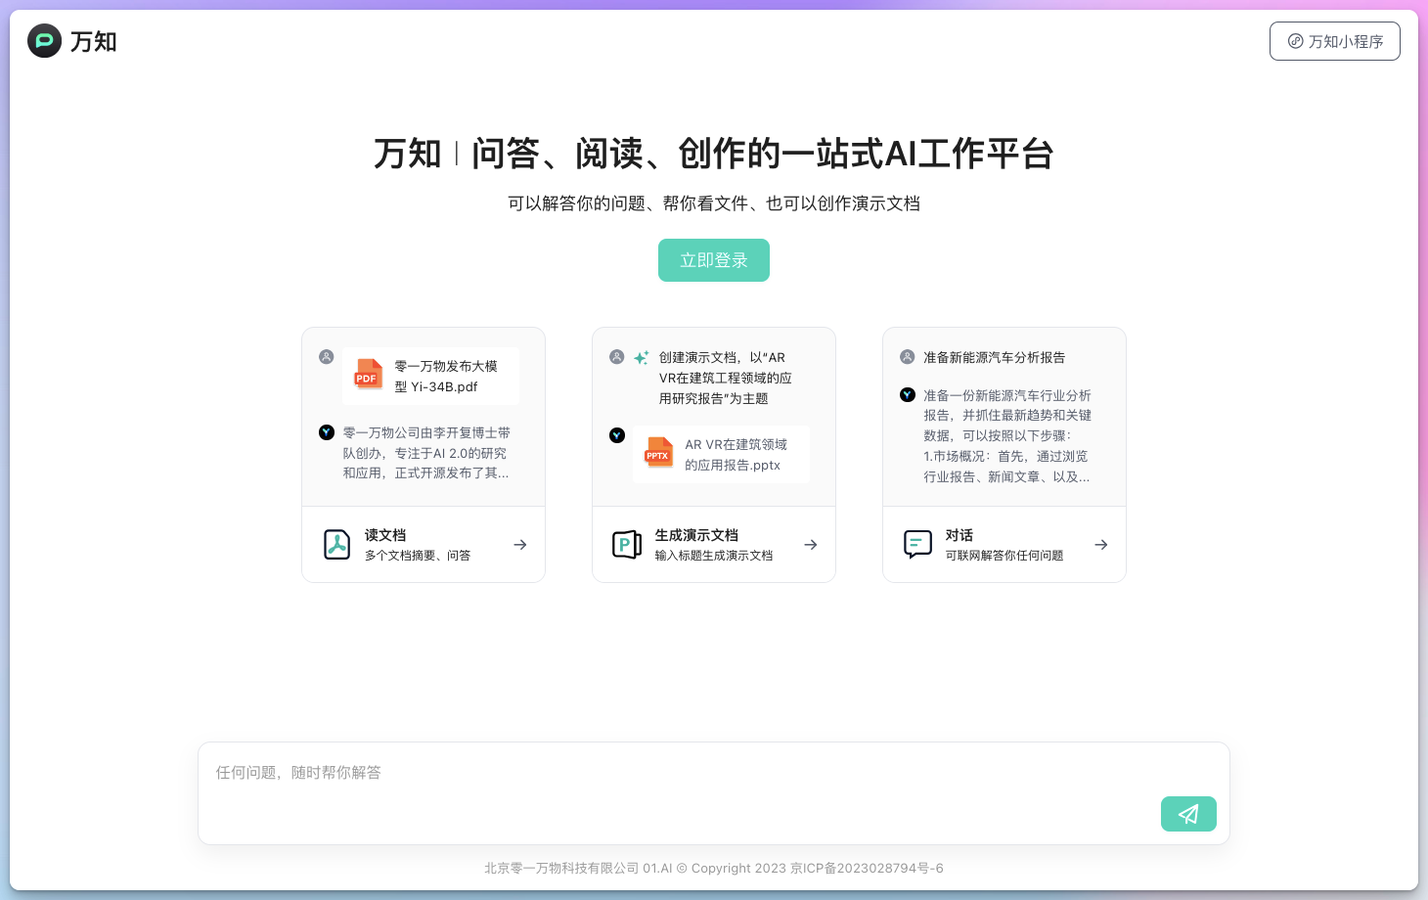Click the user avatar beside 创建演示文档

[x=617, y=357]
